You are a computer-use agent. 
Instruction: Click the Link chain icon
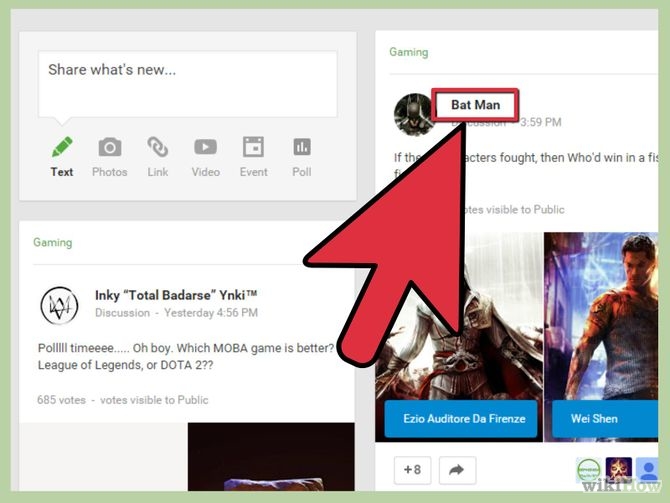158,147
